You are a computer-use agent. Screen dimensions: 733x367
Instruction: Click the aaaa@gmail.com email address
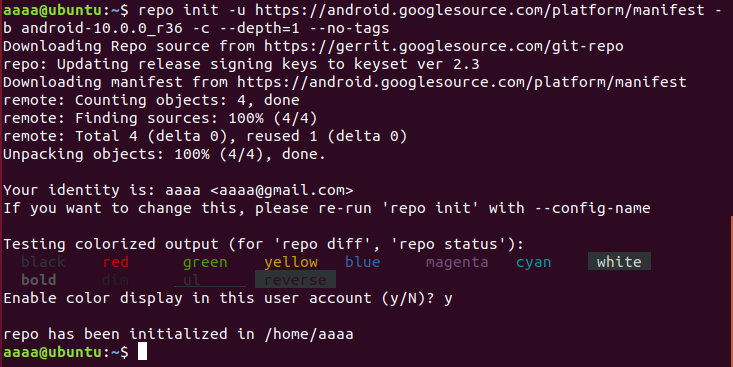(282, 190)
